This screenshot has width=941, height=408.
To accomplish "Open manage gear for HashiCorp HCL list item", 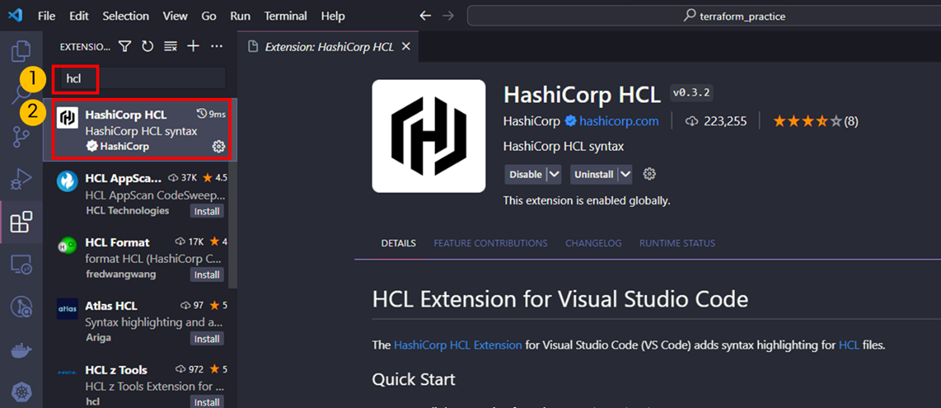I will pyautogui.click(x=218, y=146).
